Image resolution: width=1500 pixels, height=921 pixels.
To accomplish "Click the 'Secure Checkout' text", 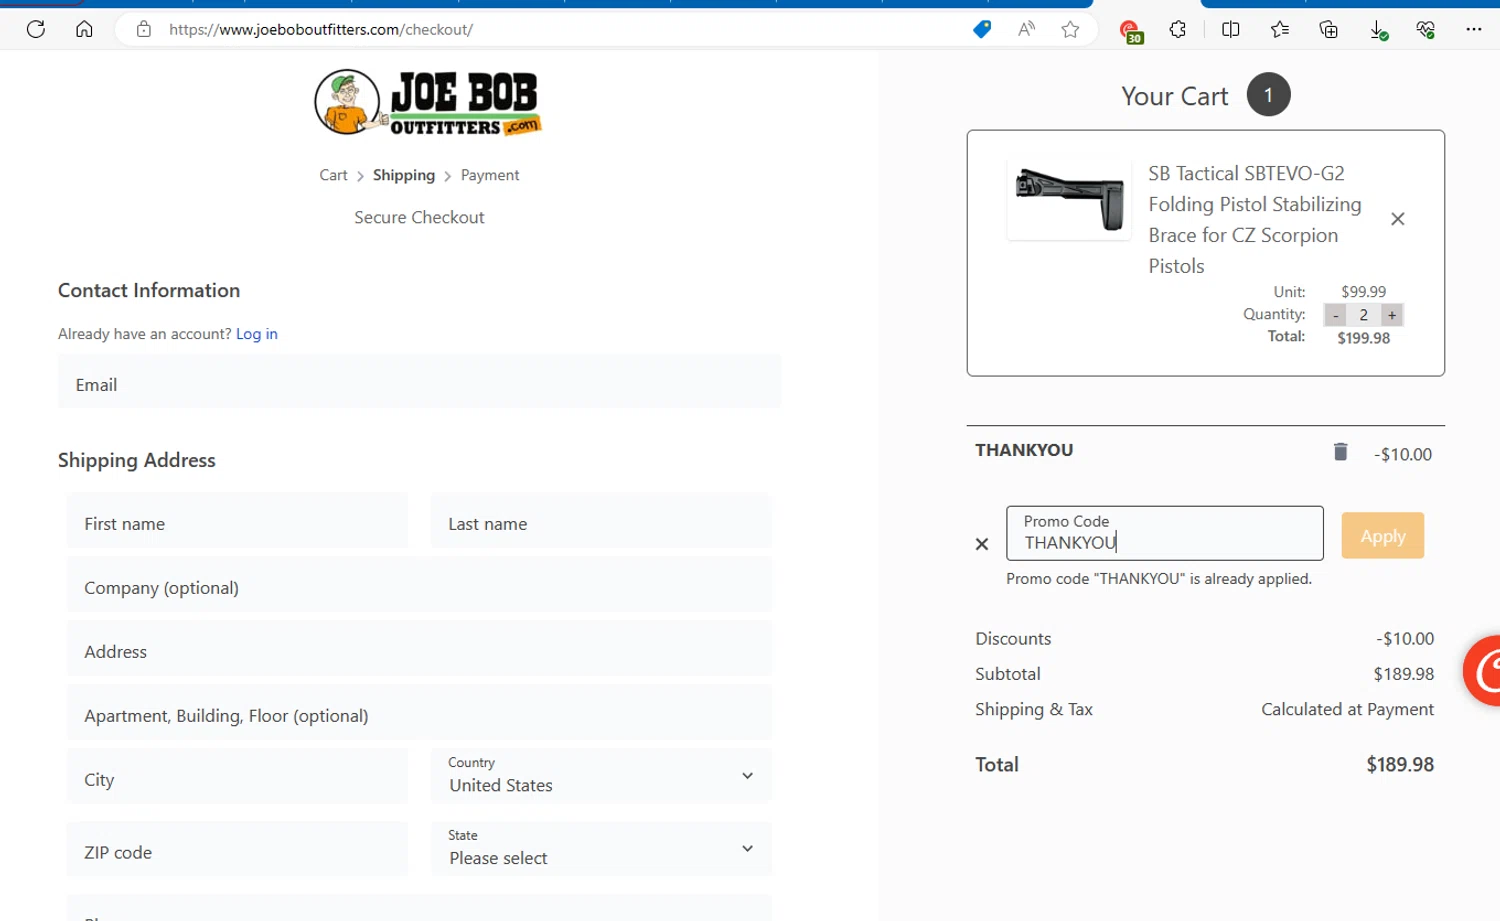I will point(419,217).
